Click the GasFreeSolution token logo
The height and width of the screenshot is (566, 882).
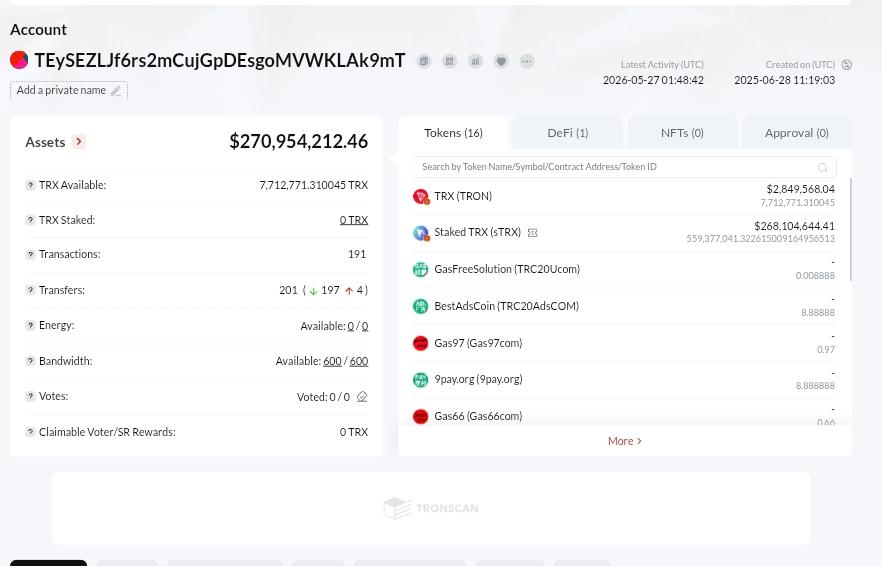(x=421, y=269)
